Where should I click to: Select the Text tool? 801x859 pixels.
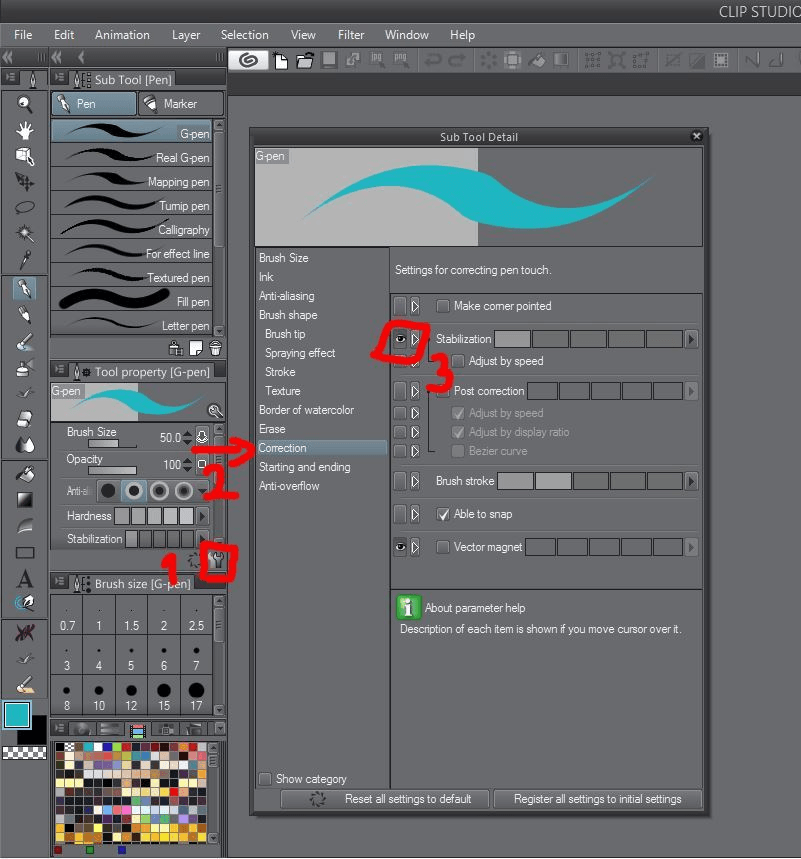pyautogui.click(x=25, y=578)
